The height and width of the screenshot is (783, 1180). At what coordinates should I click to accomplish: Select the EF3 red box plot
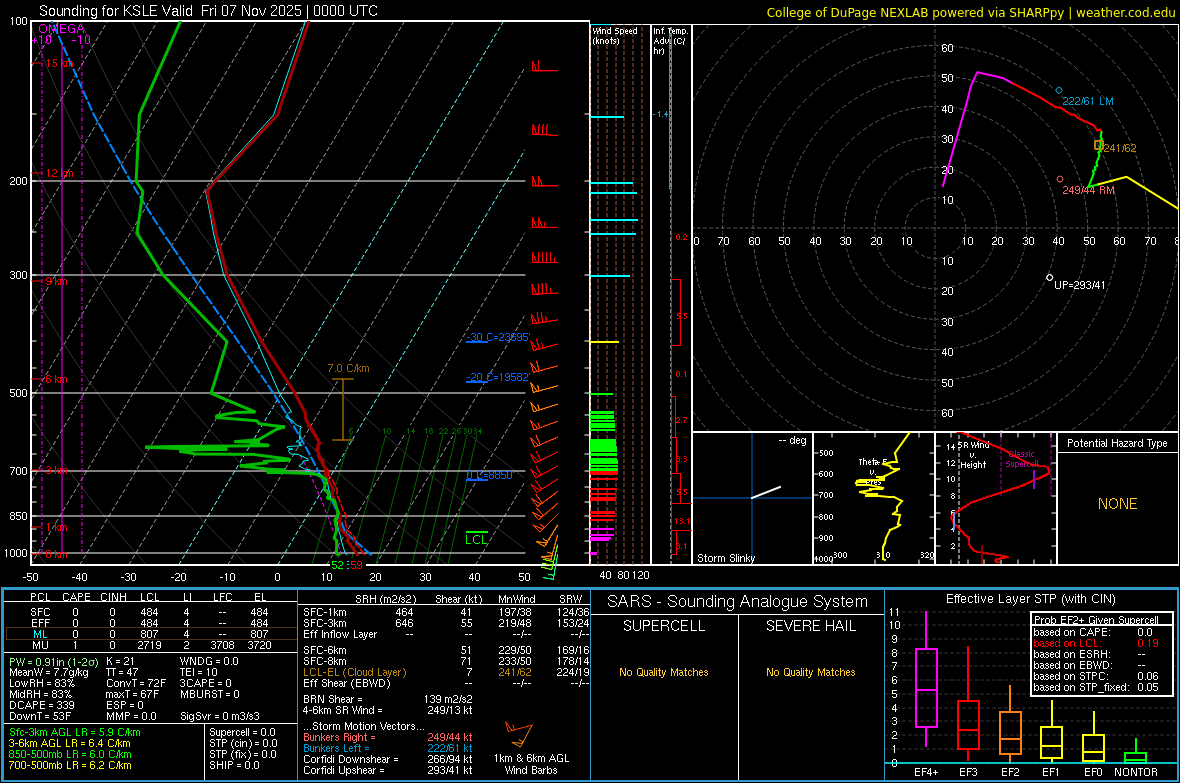(x=968, y=704)
